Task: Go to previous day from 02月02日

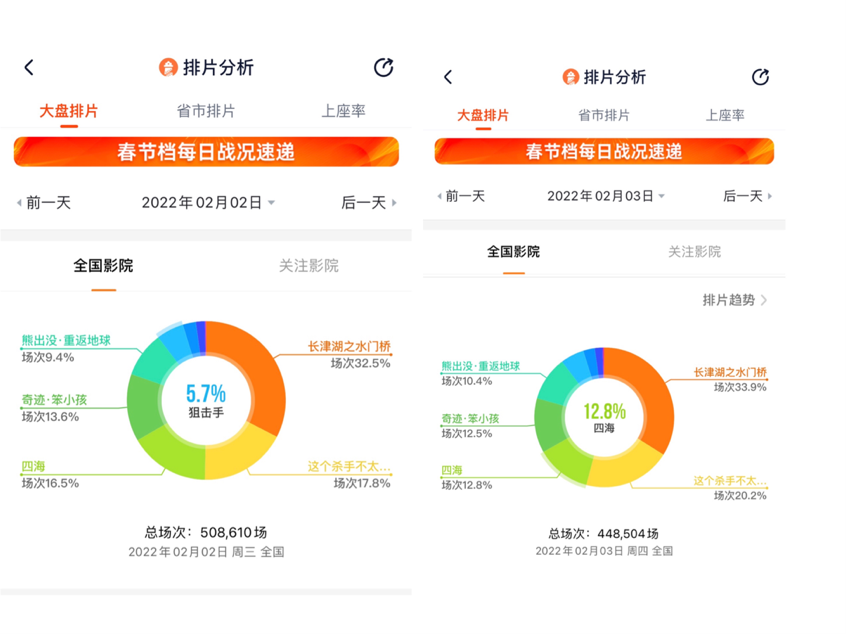Action: pyautogui.click(x=44, y=203)
